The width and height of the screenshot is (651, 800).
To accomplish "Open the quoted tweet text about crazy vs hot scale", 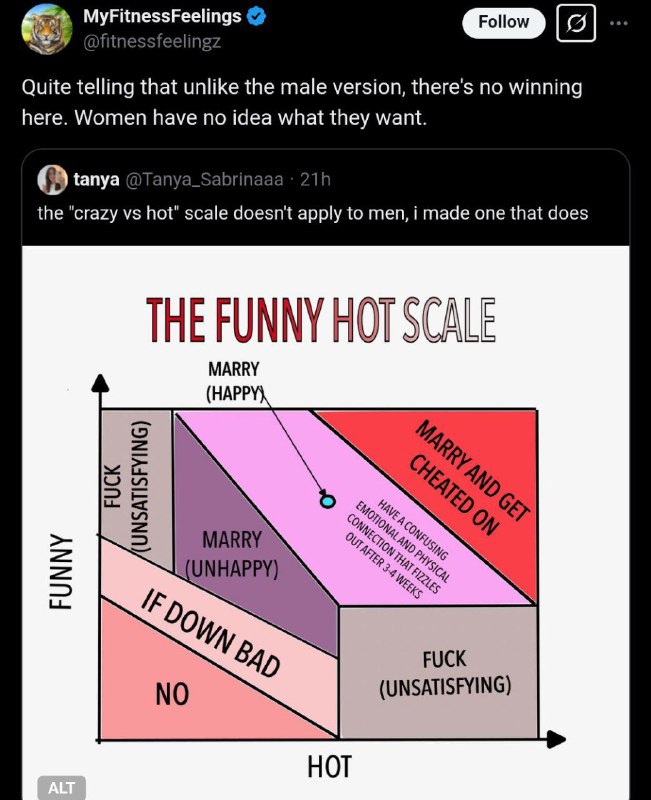I will coord(313,213).
